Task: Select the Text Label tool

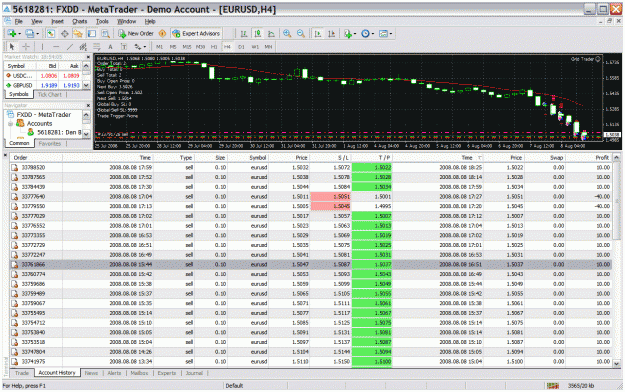Action: (x=124, y=47)
